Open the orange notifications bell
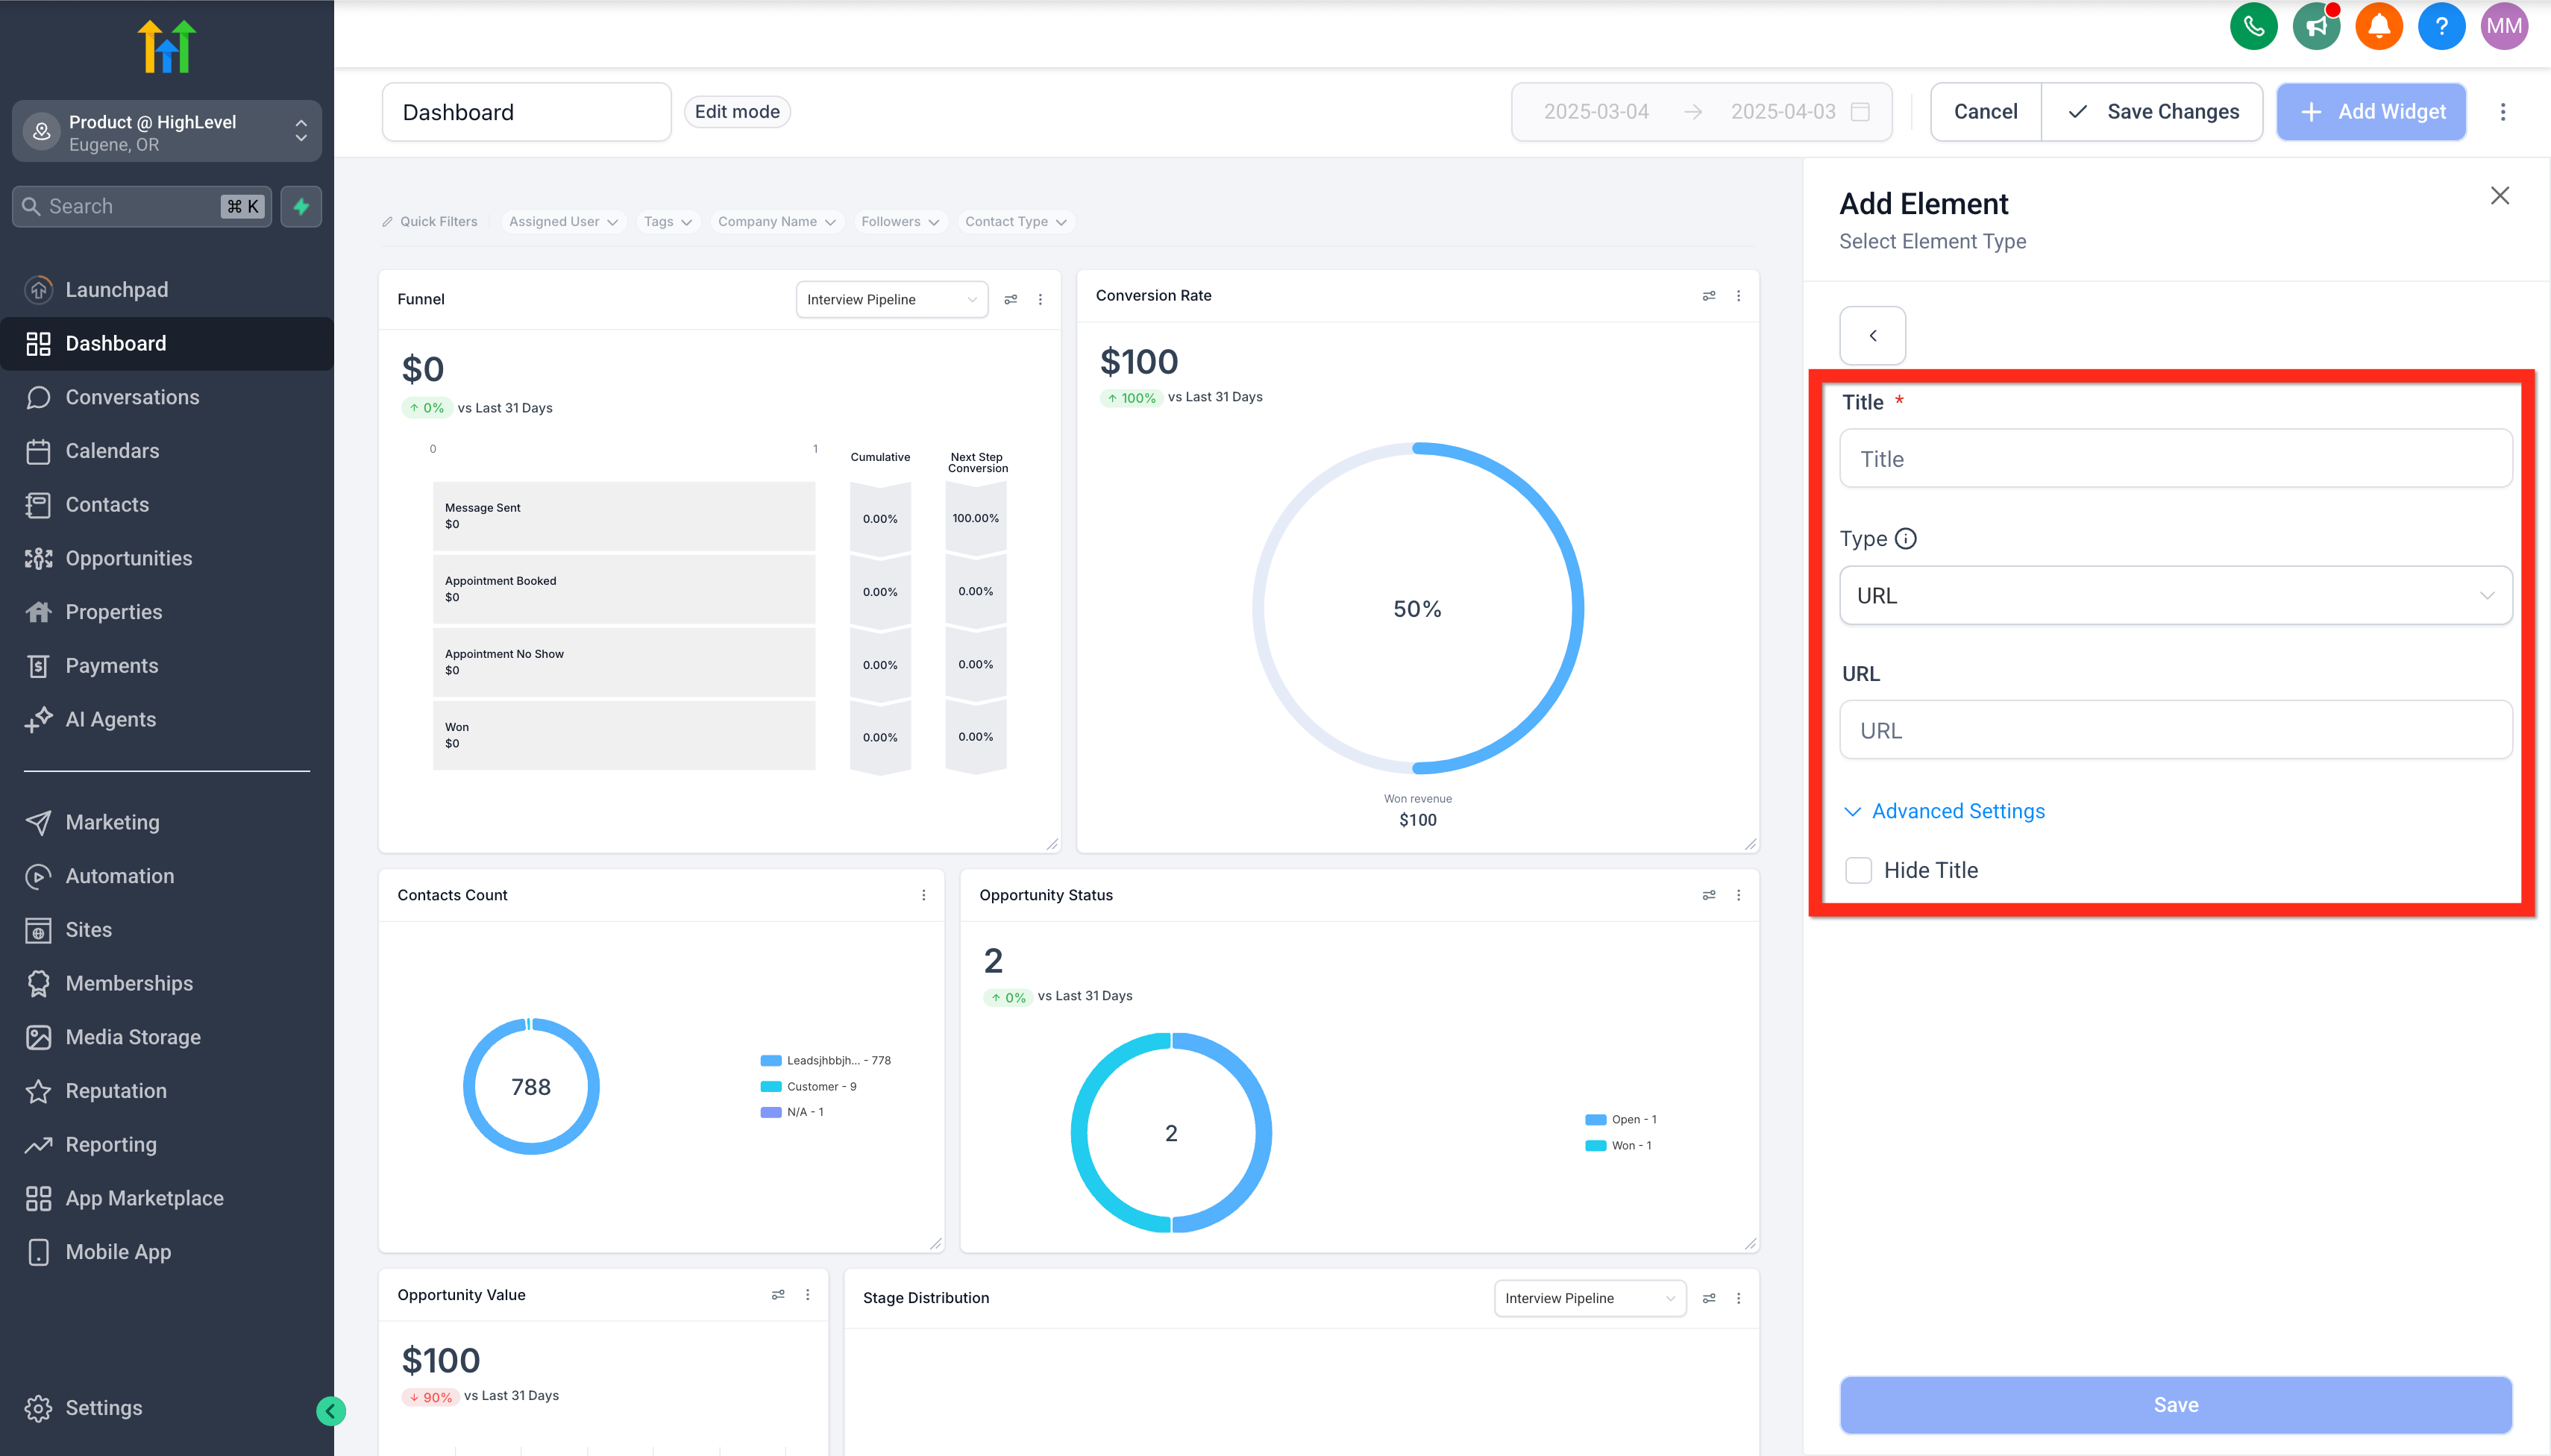This screenshot has width=2551, height=1456. point(2379,26)
